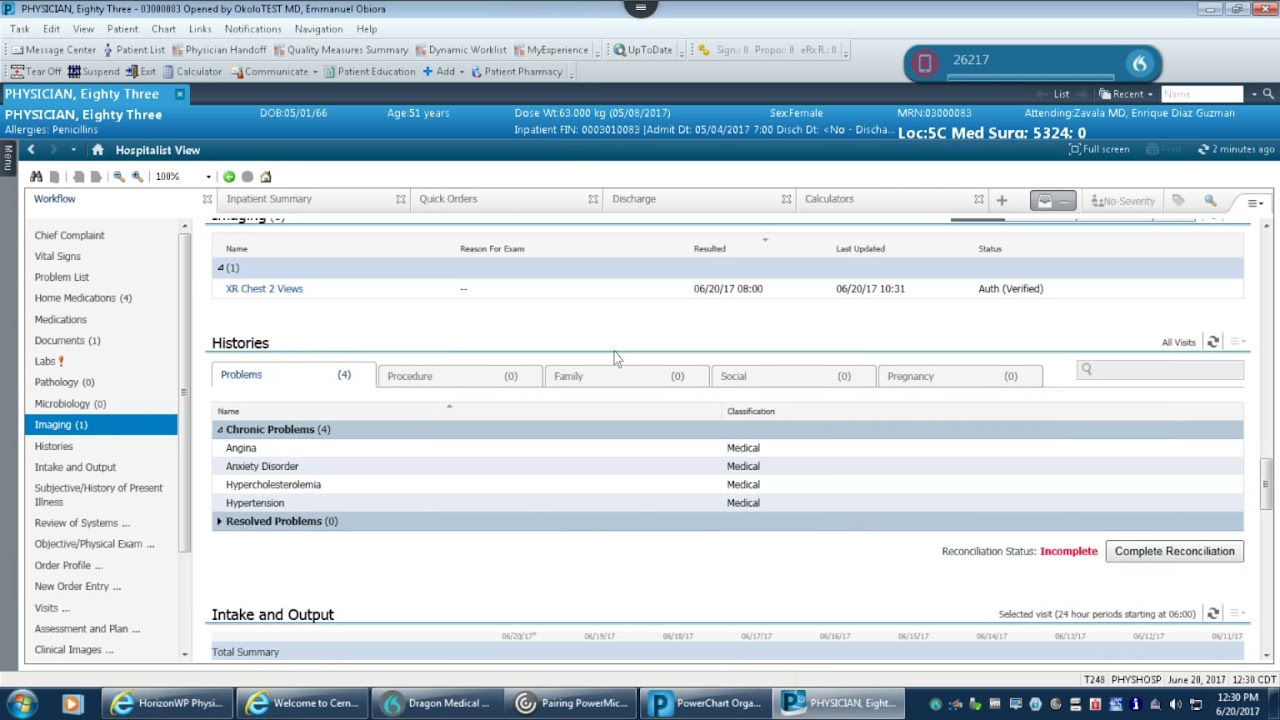Viewport: 1280px width, 720px height.
Task: Click the Dragon flame microphone icon
Action: [1140, 64]
